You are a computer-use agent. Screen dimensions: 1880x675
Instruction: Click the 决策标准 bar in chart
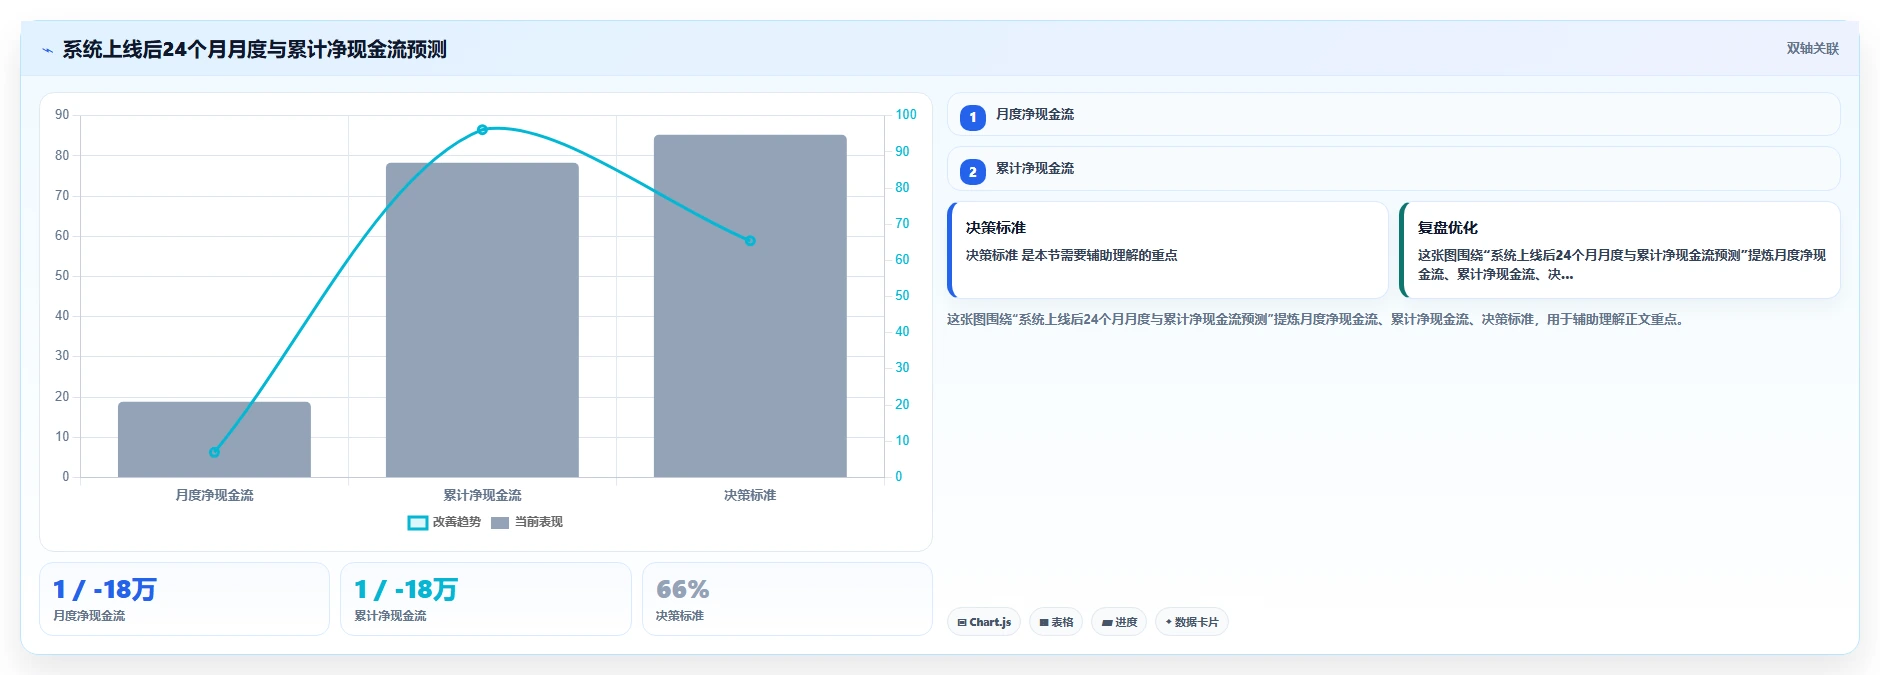click(x=750, y=306)
